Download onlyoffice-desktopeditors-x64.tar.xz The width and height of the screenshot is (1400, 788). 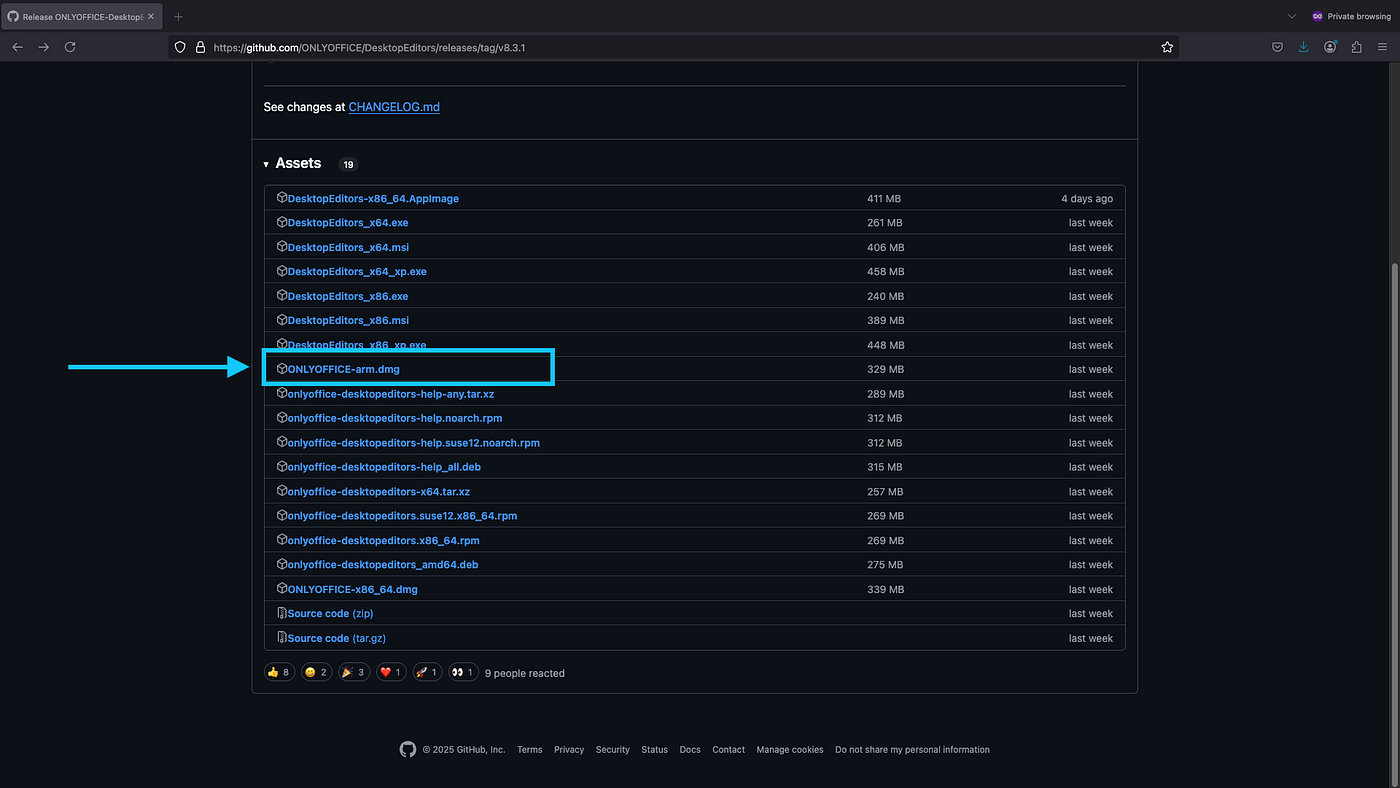379,492
